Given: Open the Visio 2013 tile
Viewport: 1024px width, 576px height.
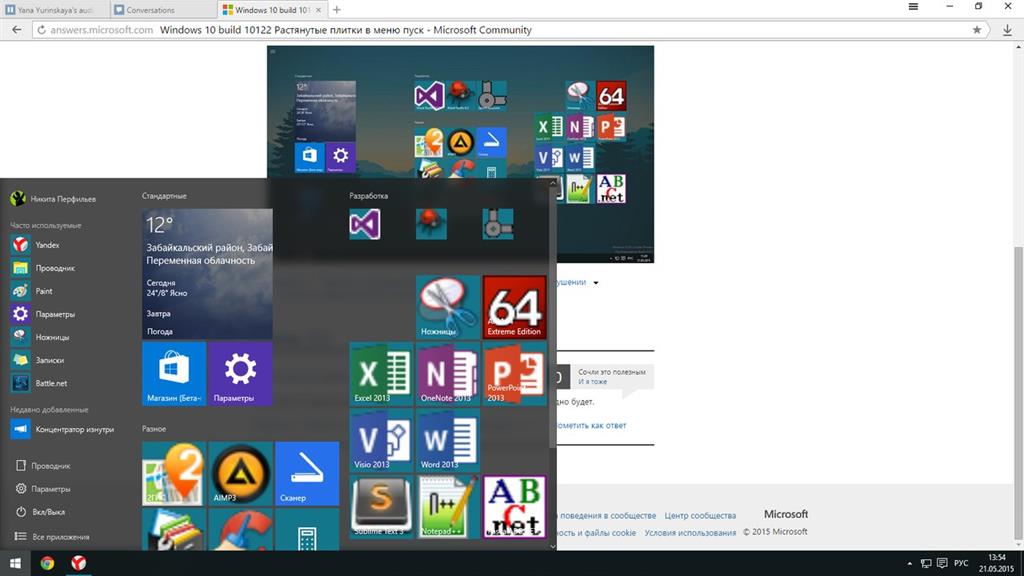Looking at the screenshot, I should pos(381,441).
